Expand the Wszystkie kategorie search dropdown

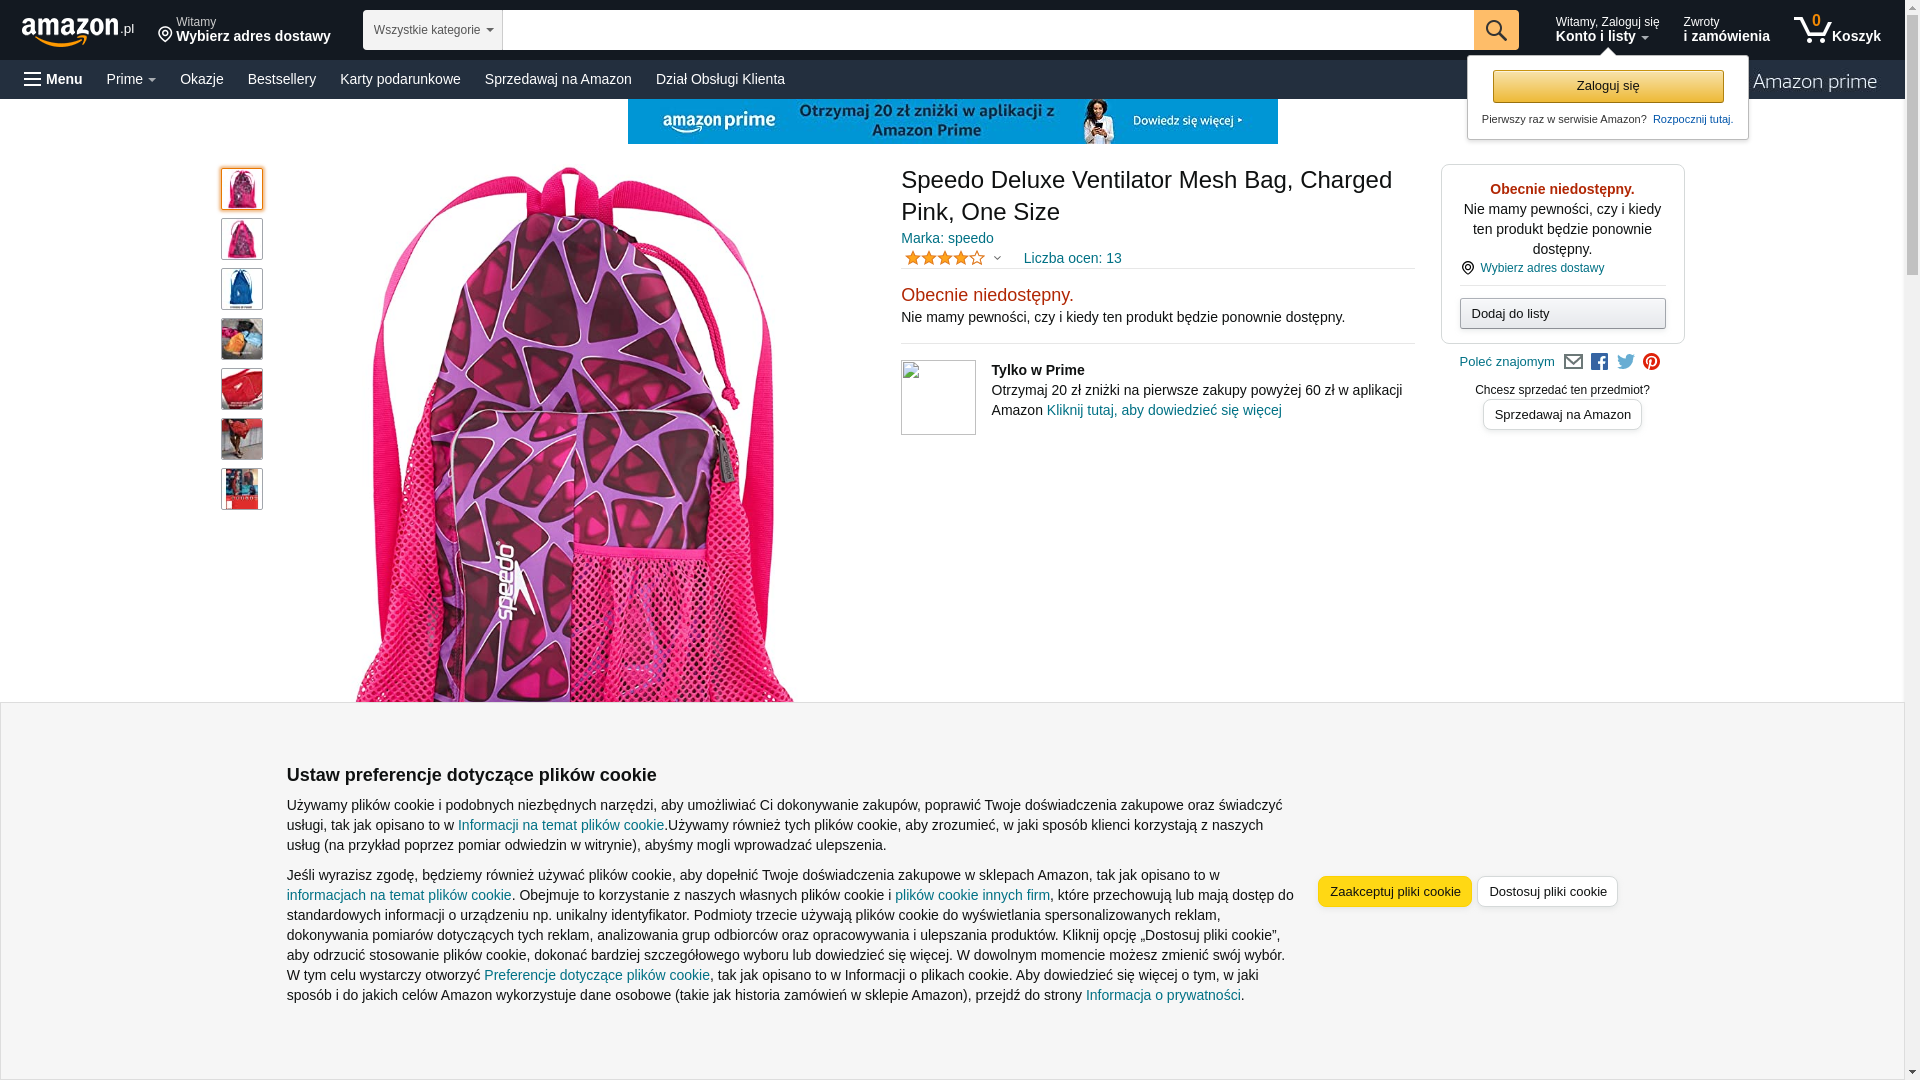432,30
